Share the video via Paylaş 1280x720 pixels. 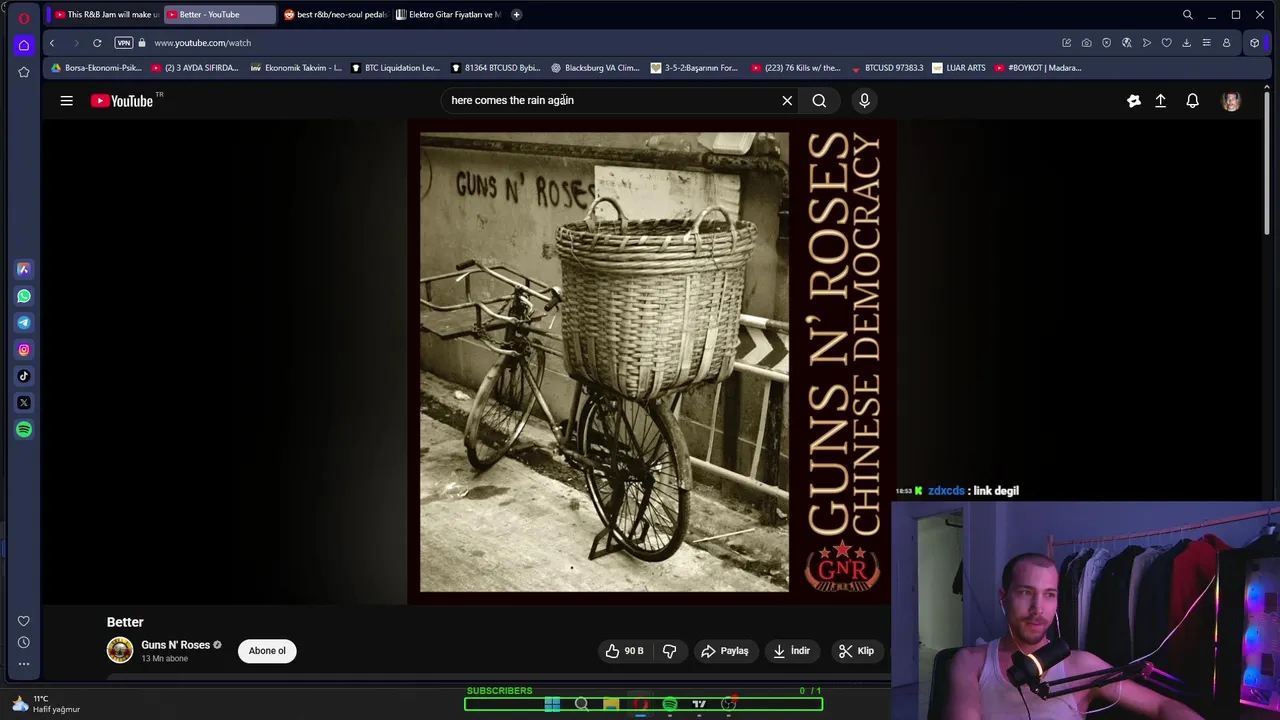click(724, 651)
